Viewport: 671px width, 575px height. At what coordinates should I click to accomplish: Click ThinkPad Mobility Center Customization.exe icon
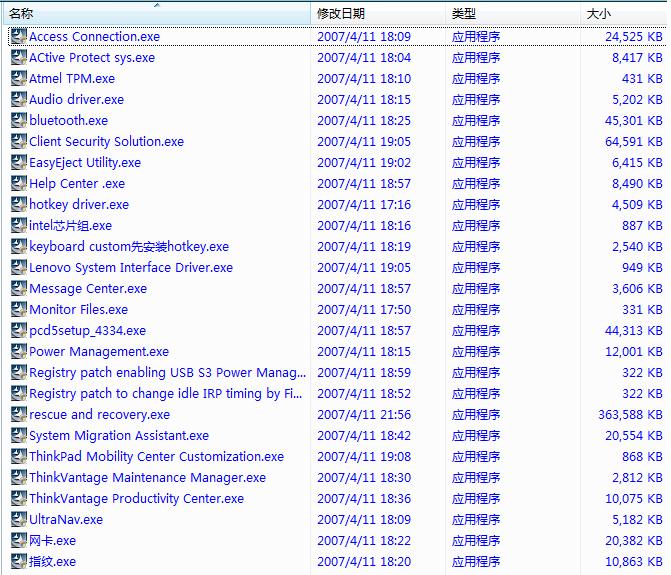(18, 456)
